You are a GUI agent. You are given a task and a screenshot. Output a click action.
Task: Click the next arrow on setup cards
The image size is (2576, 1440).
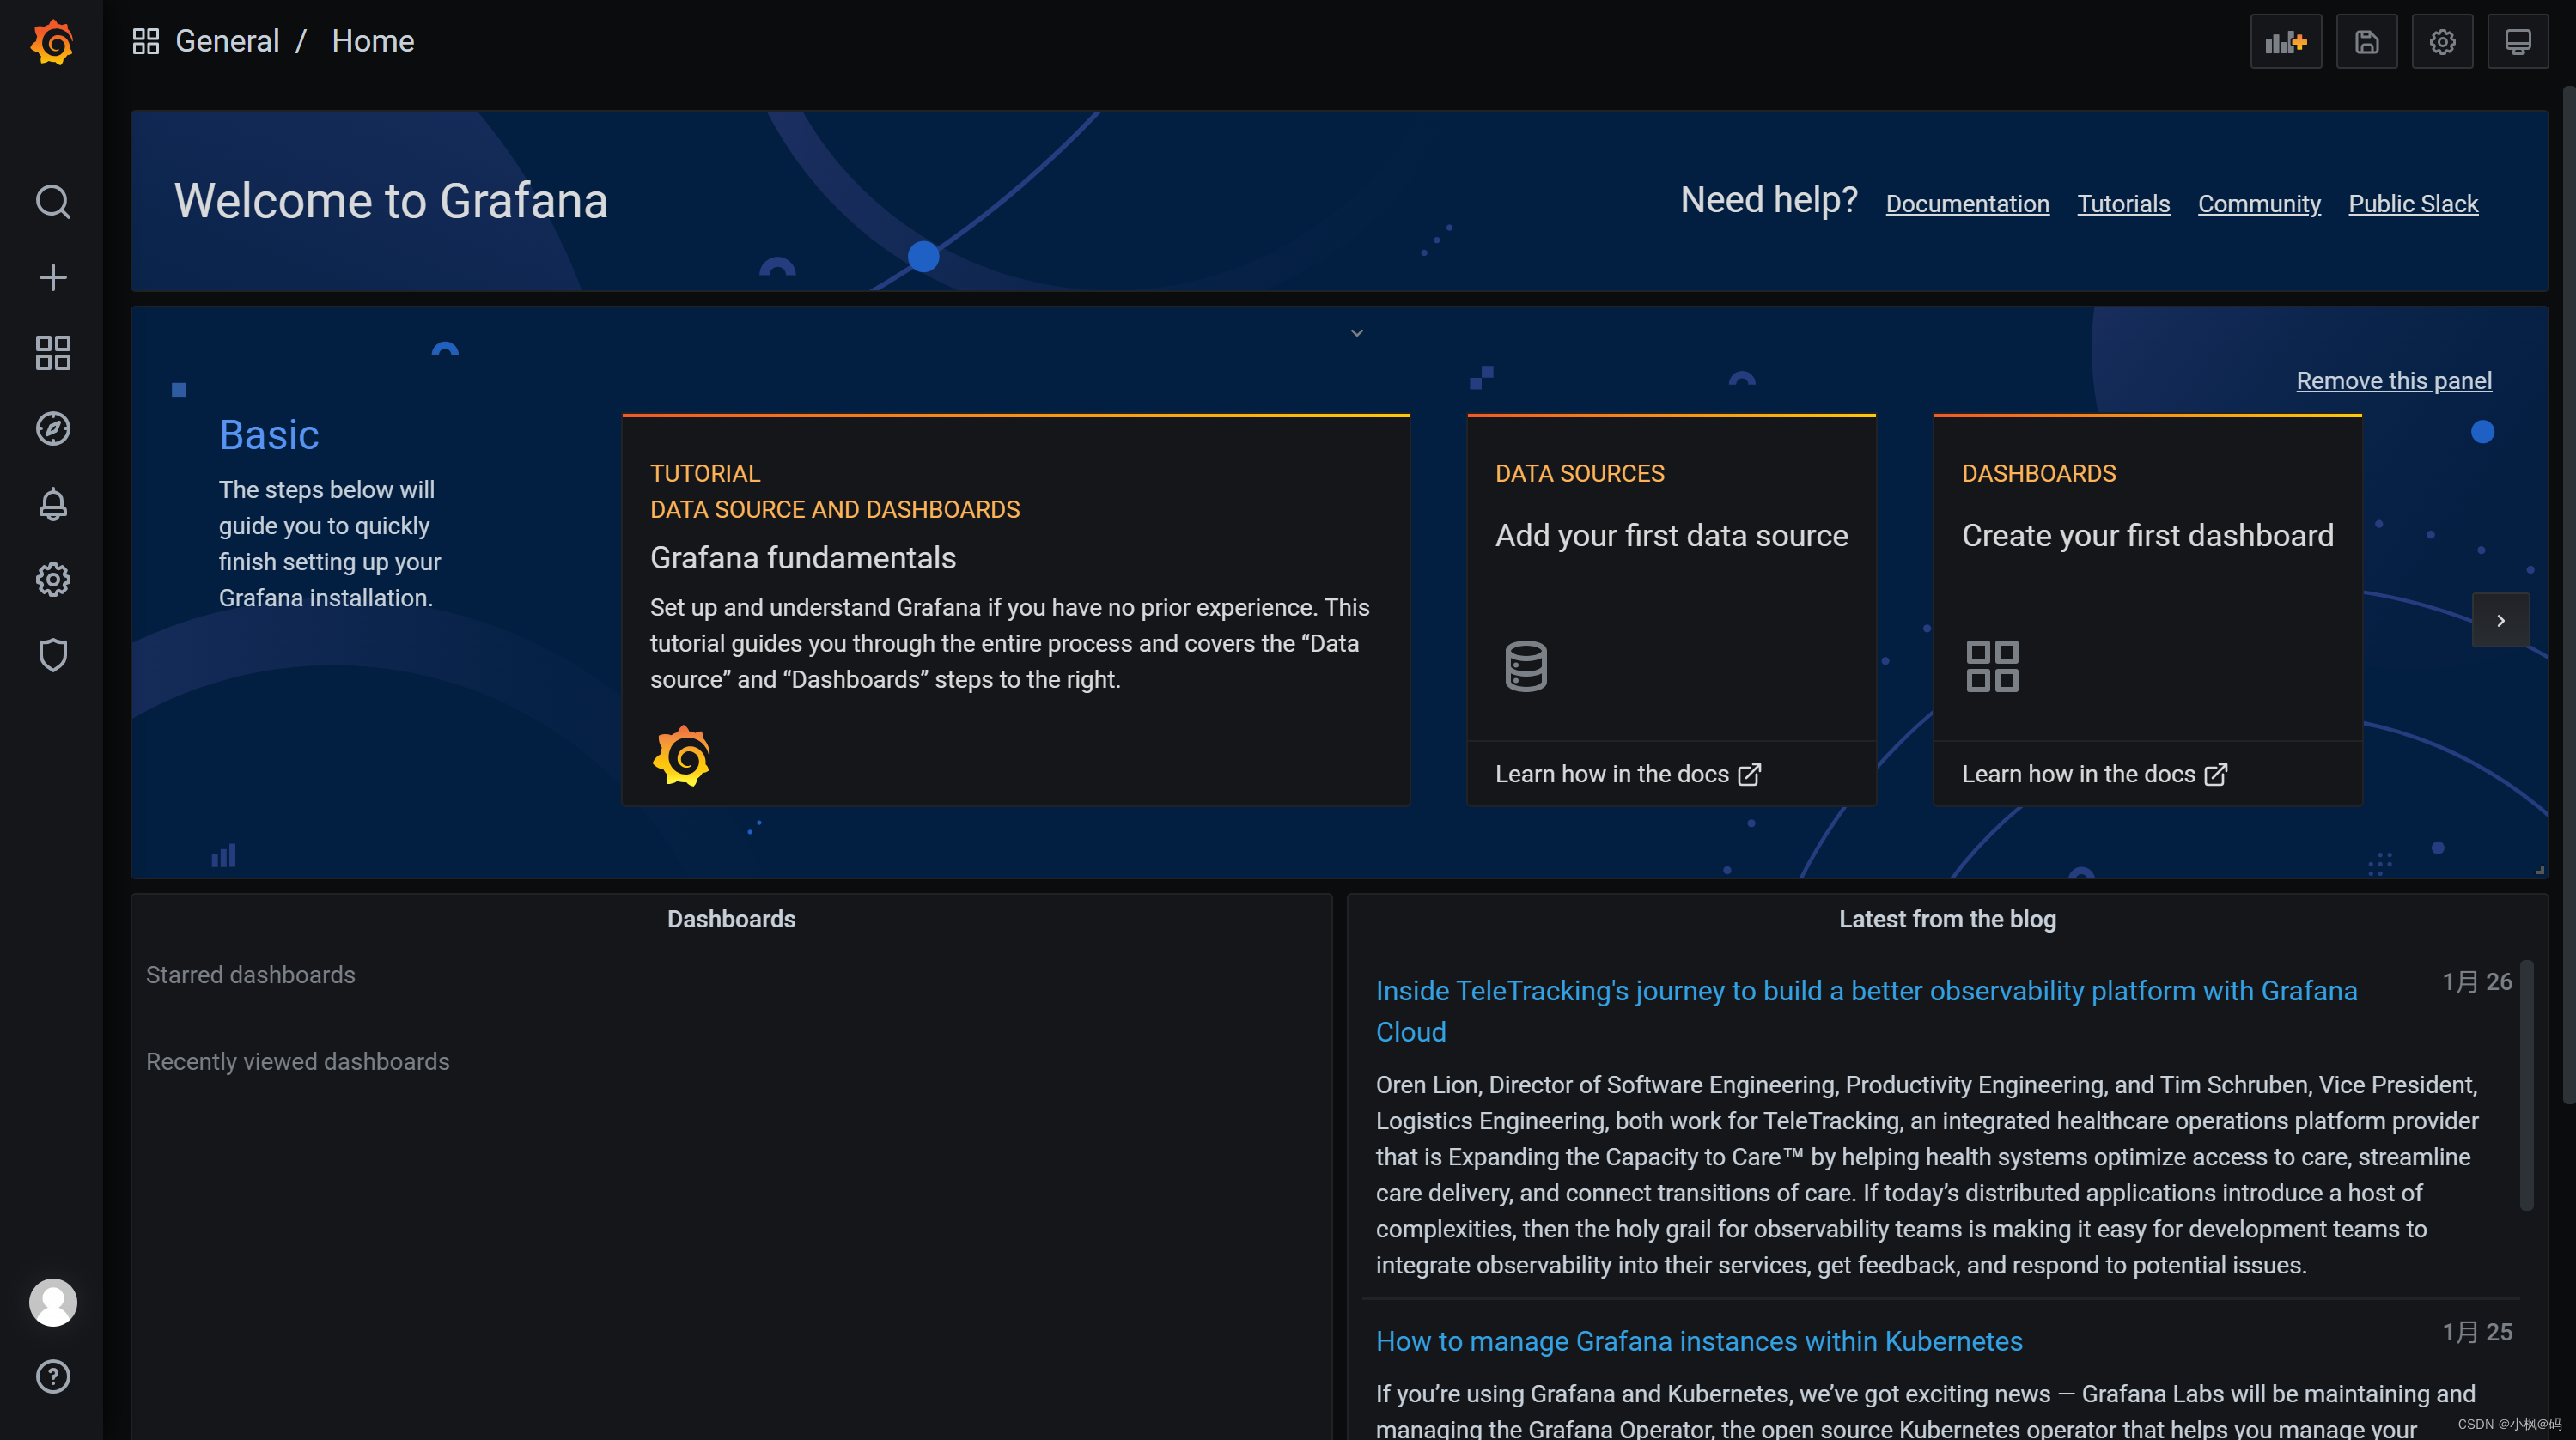pyautogui.click(x=2500, y=620)
